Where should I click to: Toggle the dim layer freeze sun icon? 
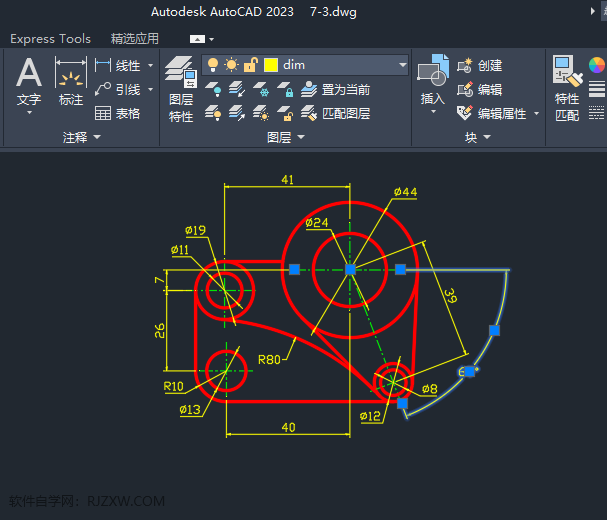232,65
